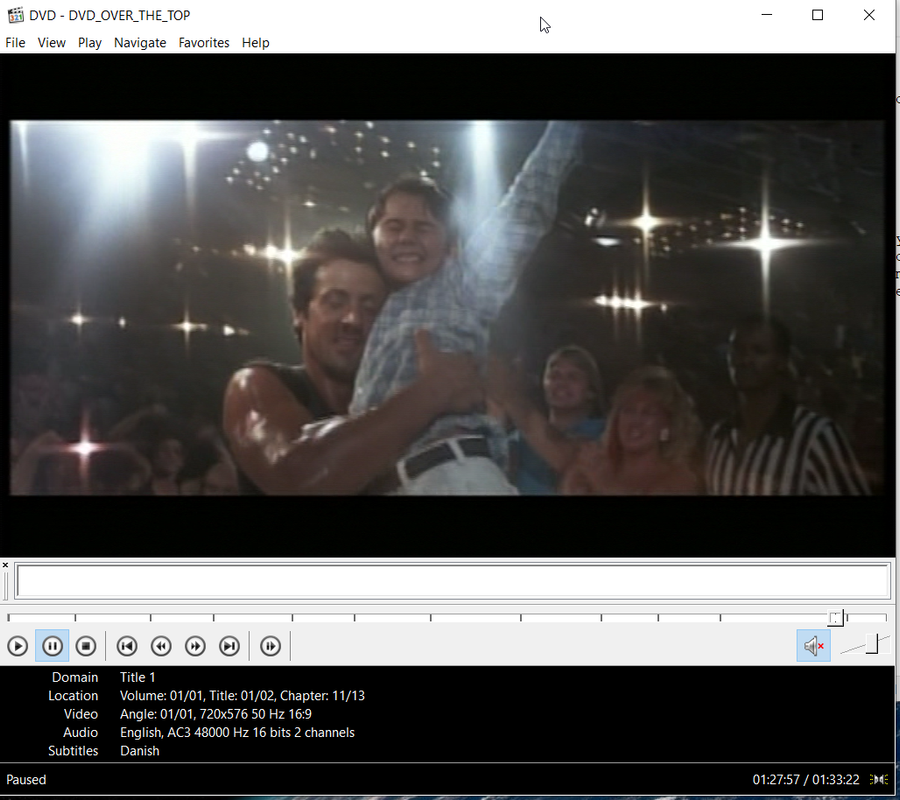The image size is (900, 800).
Task: Open the View menu
Action: coord(52,43)
